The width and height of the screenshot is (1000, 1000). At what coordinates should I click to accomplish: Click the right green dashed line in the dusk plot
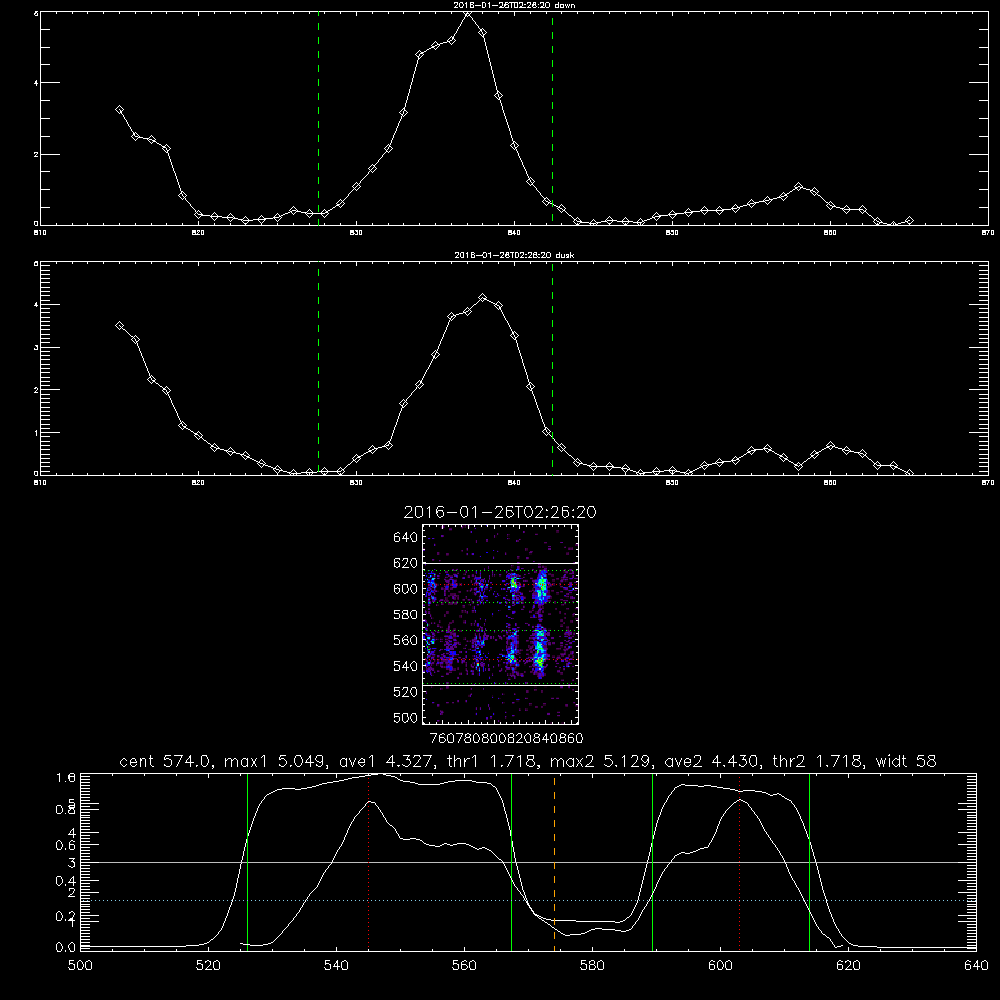pyautogui.click(x=552, y=369)
